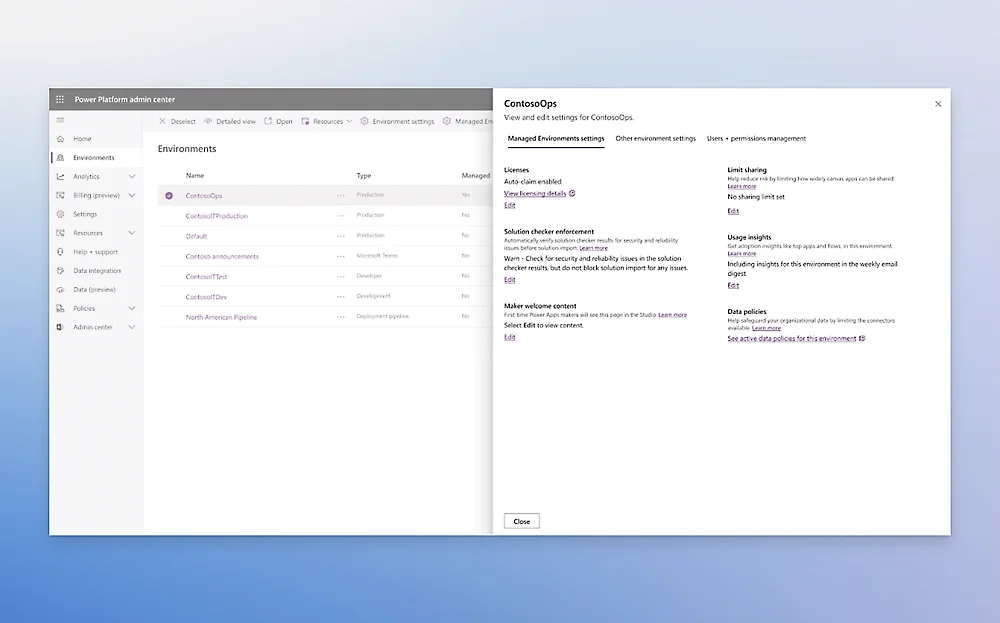This screenshot has width=1000, height=623.
Task: Expand the Policies section chevron
Action: coord(132,308)
